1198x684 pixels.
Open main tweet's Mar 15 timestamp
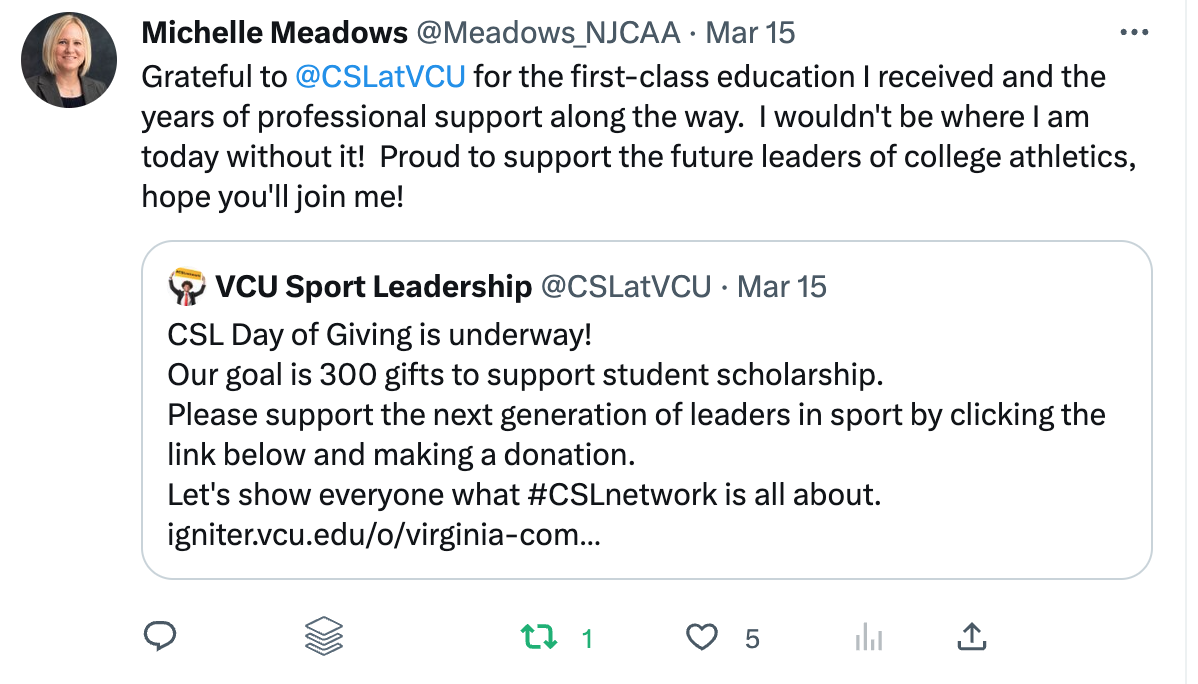pos(750,33)
